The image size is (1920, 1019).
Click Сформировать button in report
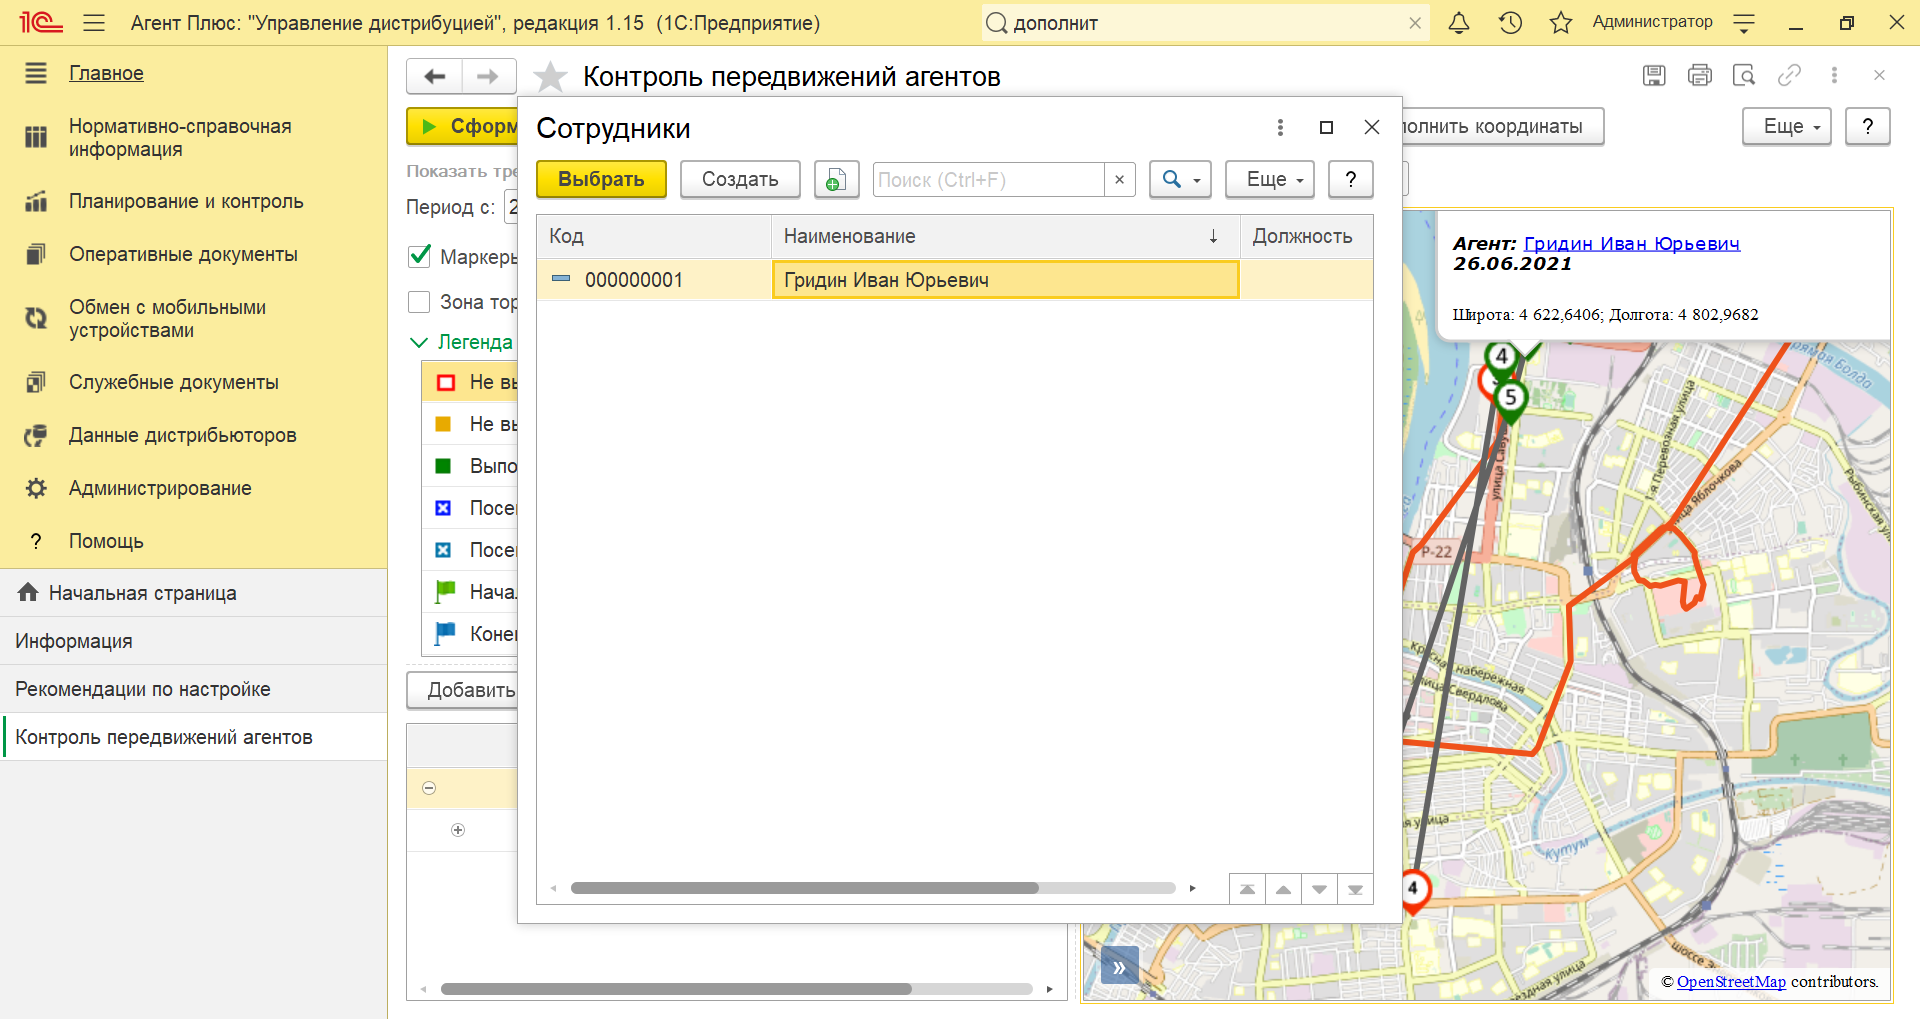coord(463,126)
